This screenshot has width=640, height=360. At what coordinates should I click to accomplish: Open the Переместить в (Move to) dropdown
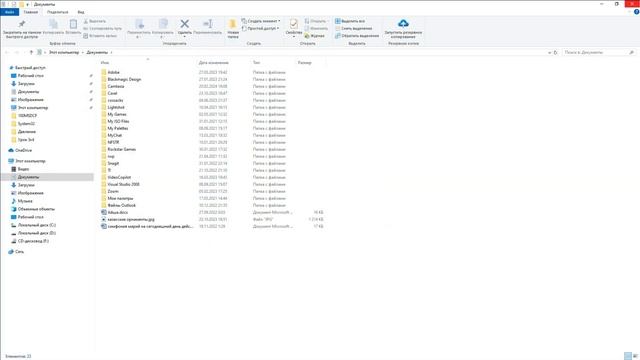pyautogui.click(x=140, y=29)
